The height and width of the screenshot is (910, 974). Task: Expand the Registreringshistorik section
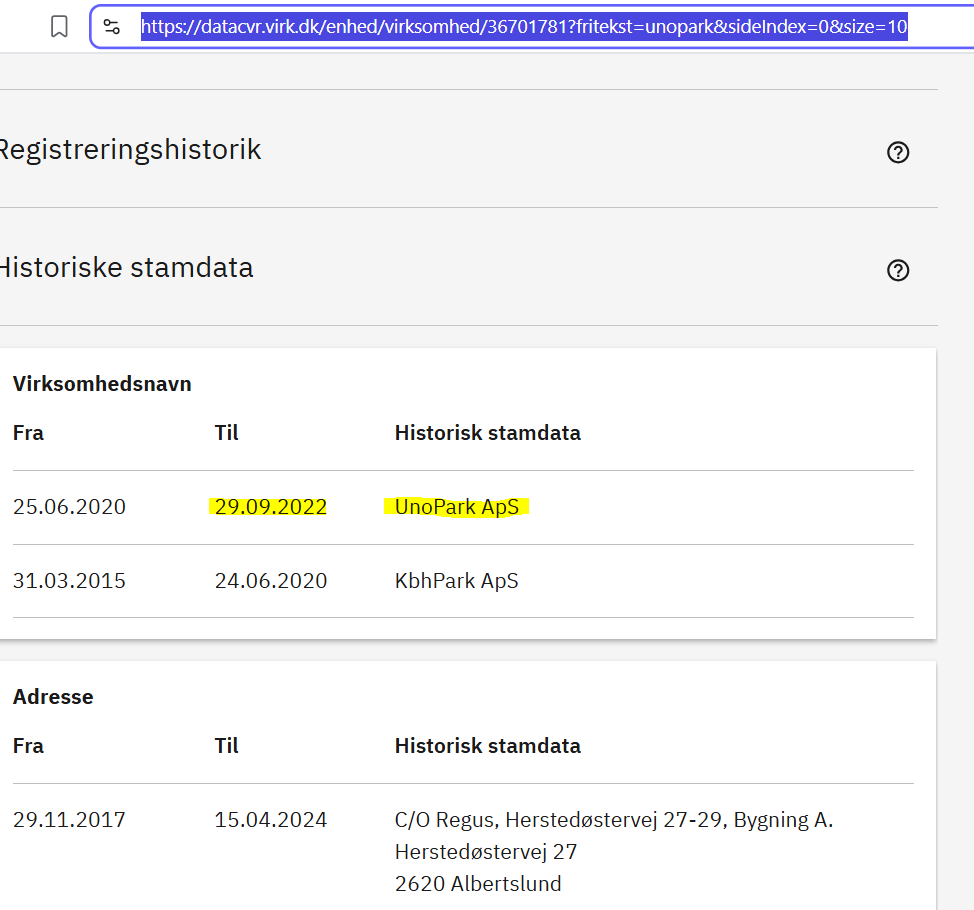pyautogui.click(x=130, y=150)
